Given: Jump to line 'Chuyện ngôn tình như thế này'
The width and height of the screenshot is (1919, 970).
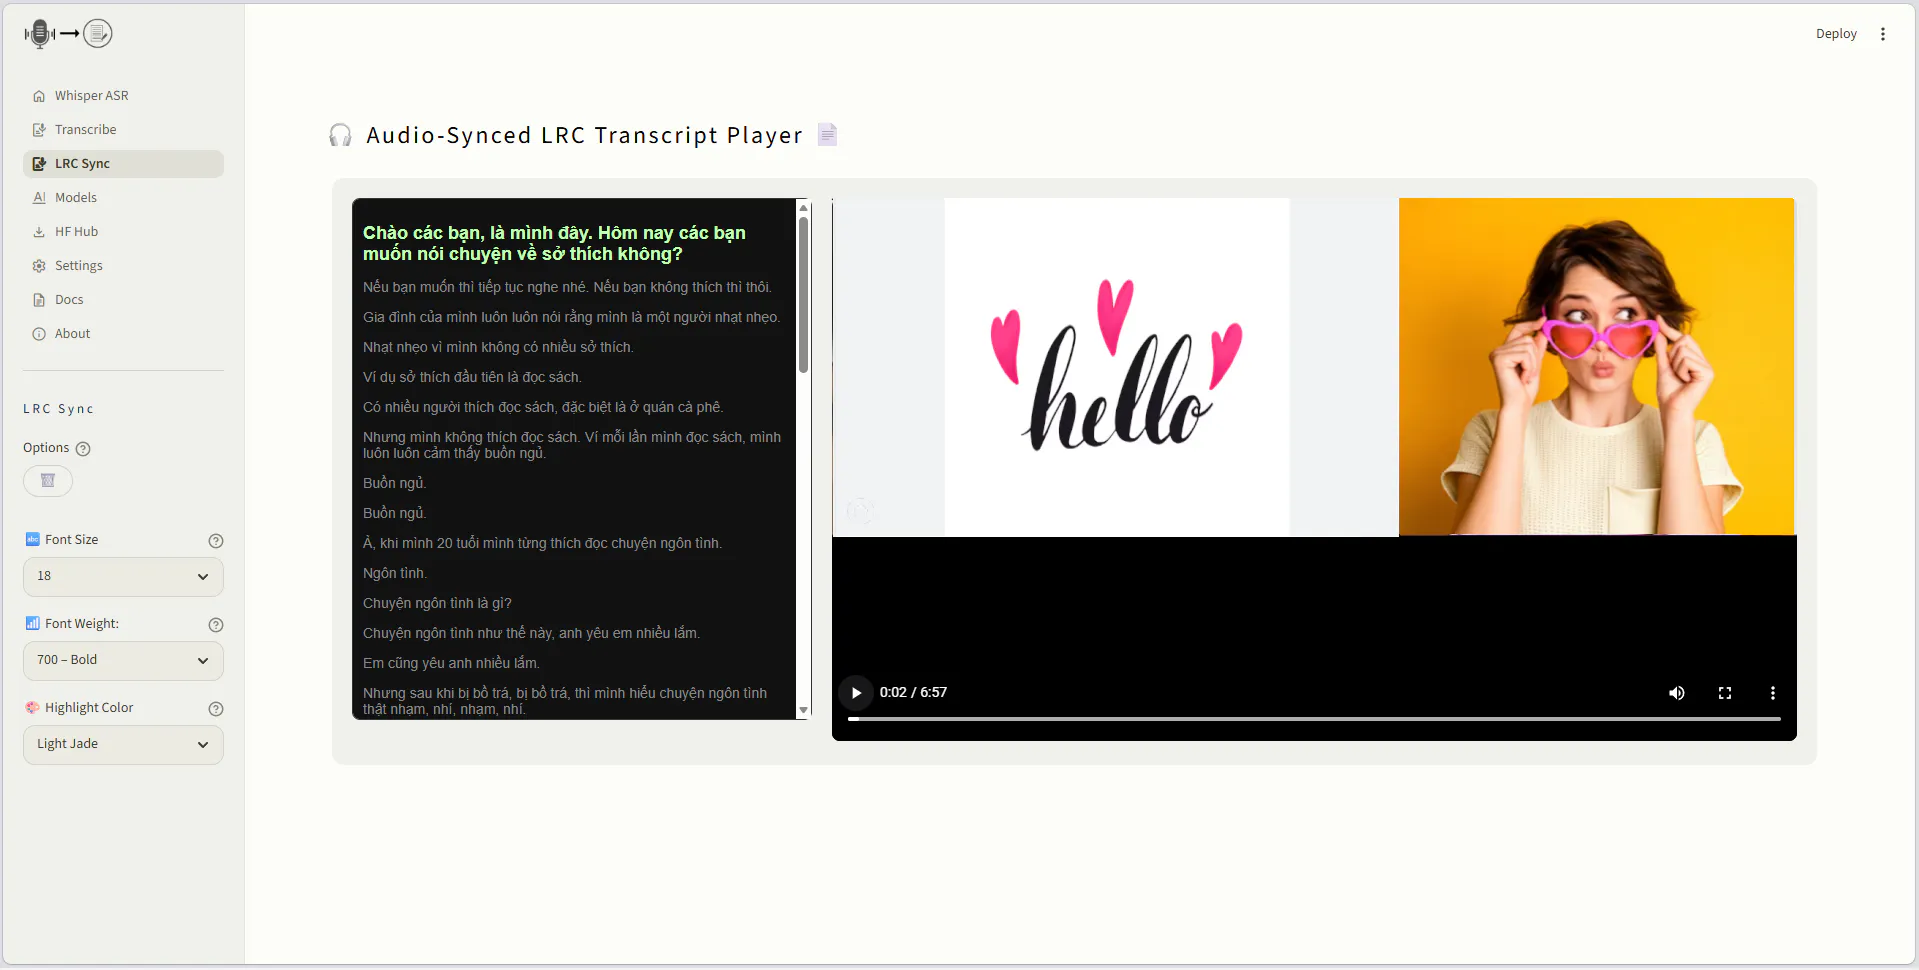Looking at the screenshot, I should [x=531, y=634].
